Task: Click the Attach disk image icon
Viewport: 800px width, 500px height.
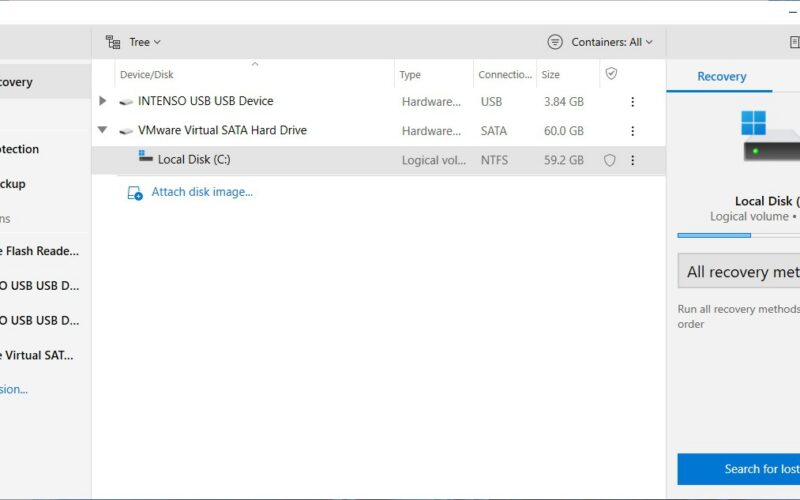Action: (x=135, y=193)
